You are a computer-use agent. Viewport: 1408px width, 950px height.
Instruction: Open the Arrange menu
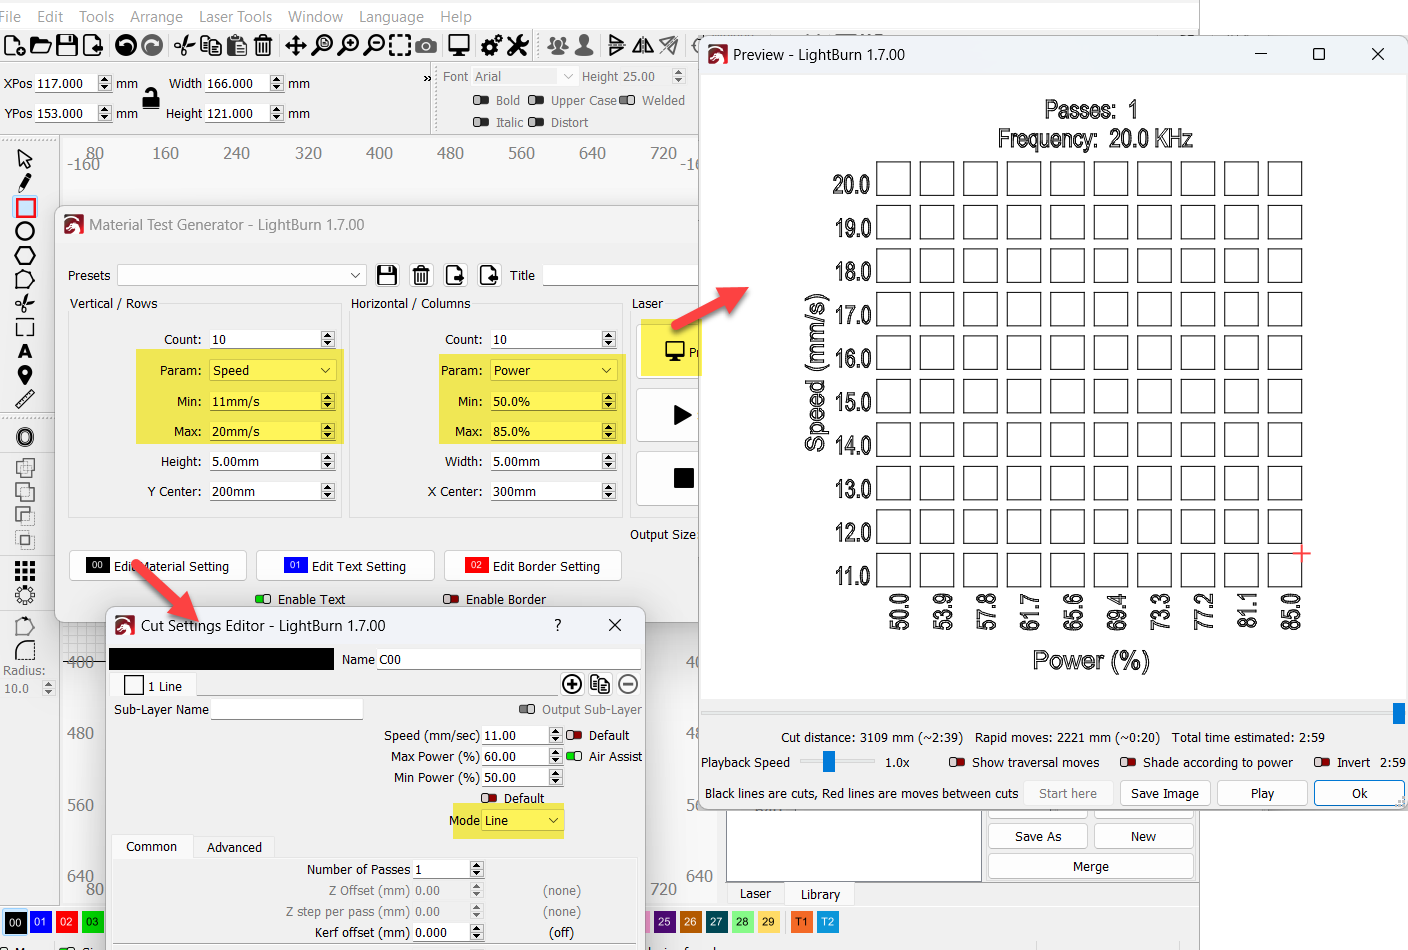[156, 17]
